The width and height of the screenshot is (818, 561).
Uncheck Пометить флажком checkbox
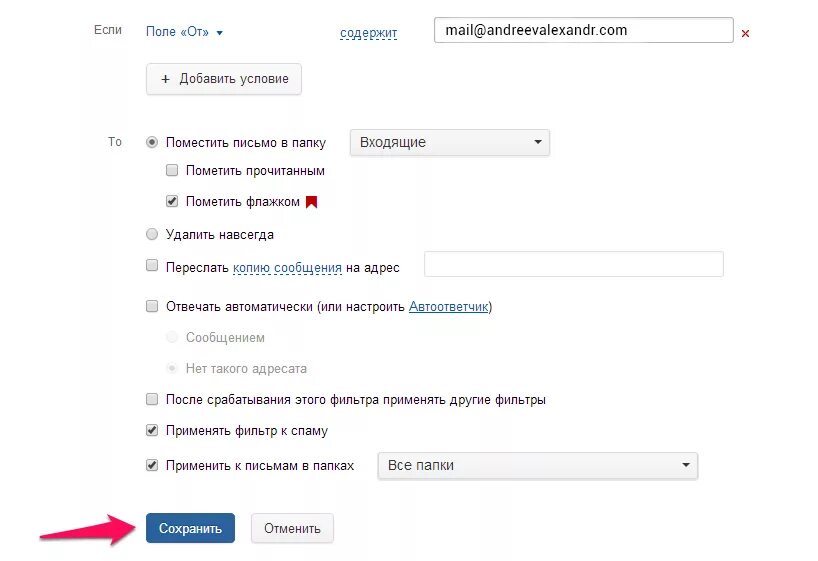pyautogui.click(x=172, y=201)
